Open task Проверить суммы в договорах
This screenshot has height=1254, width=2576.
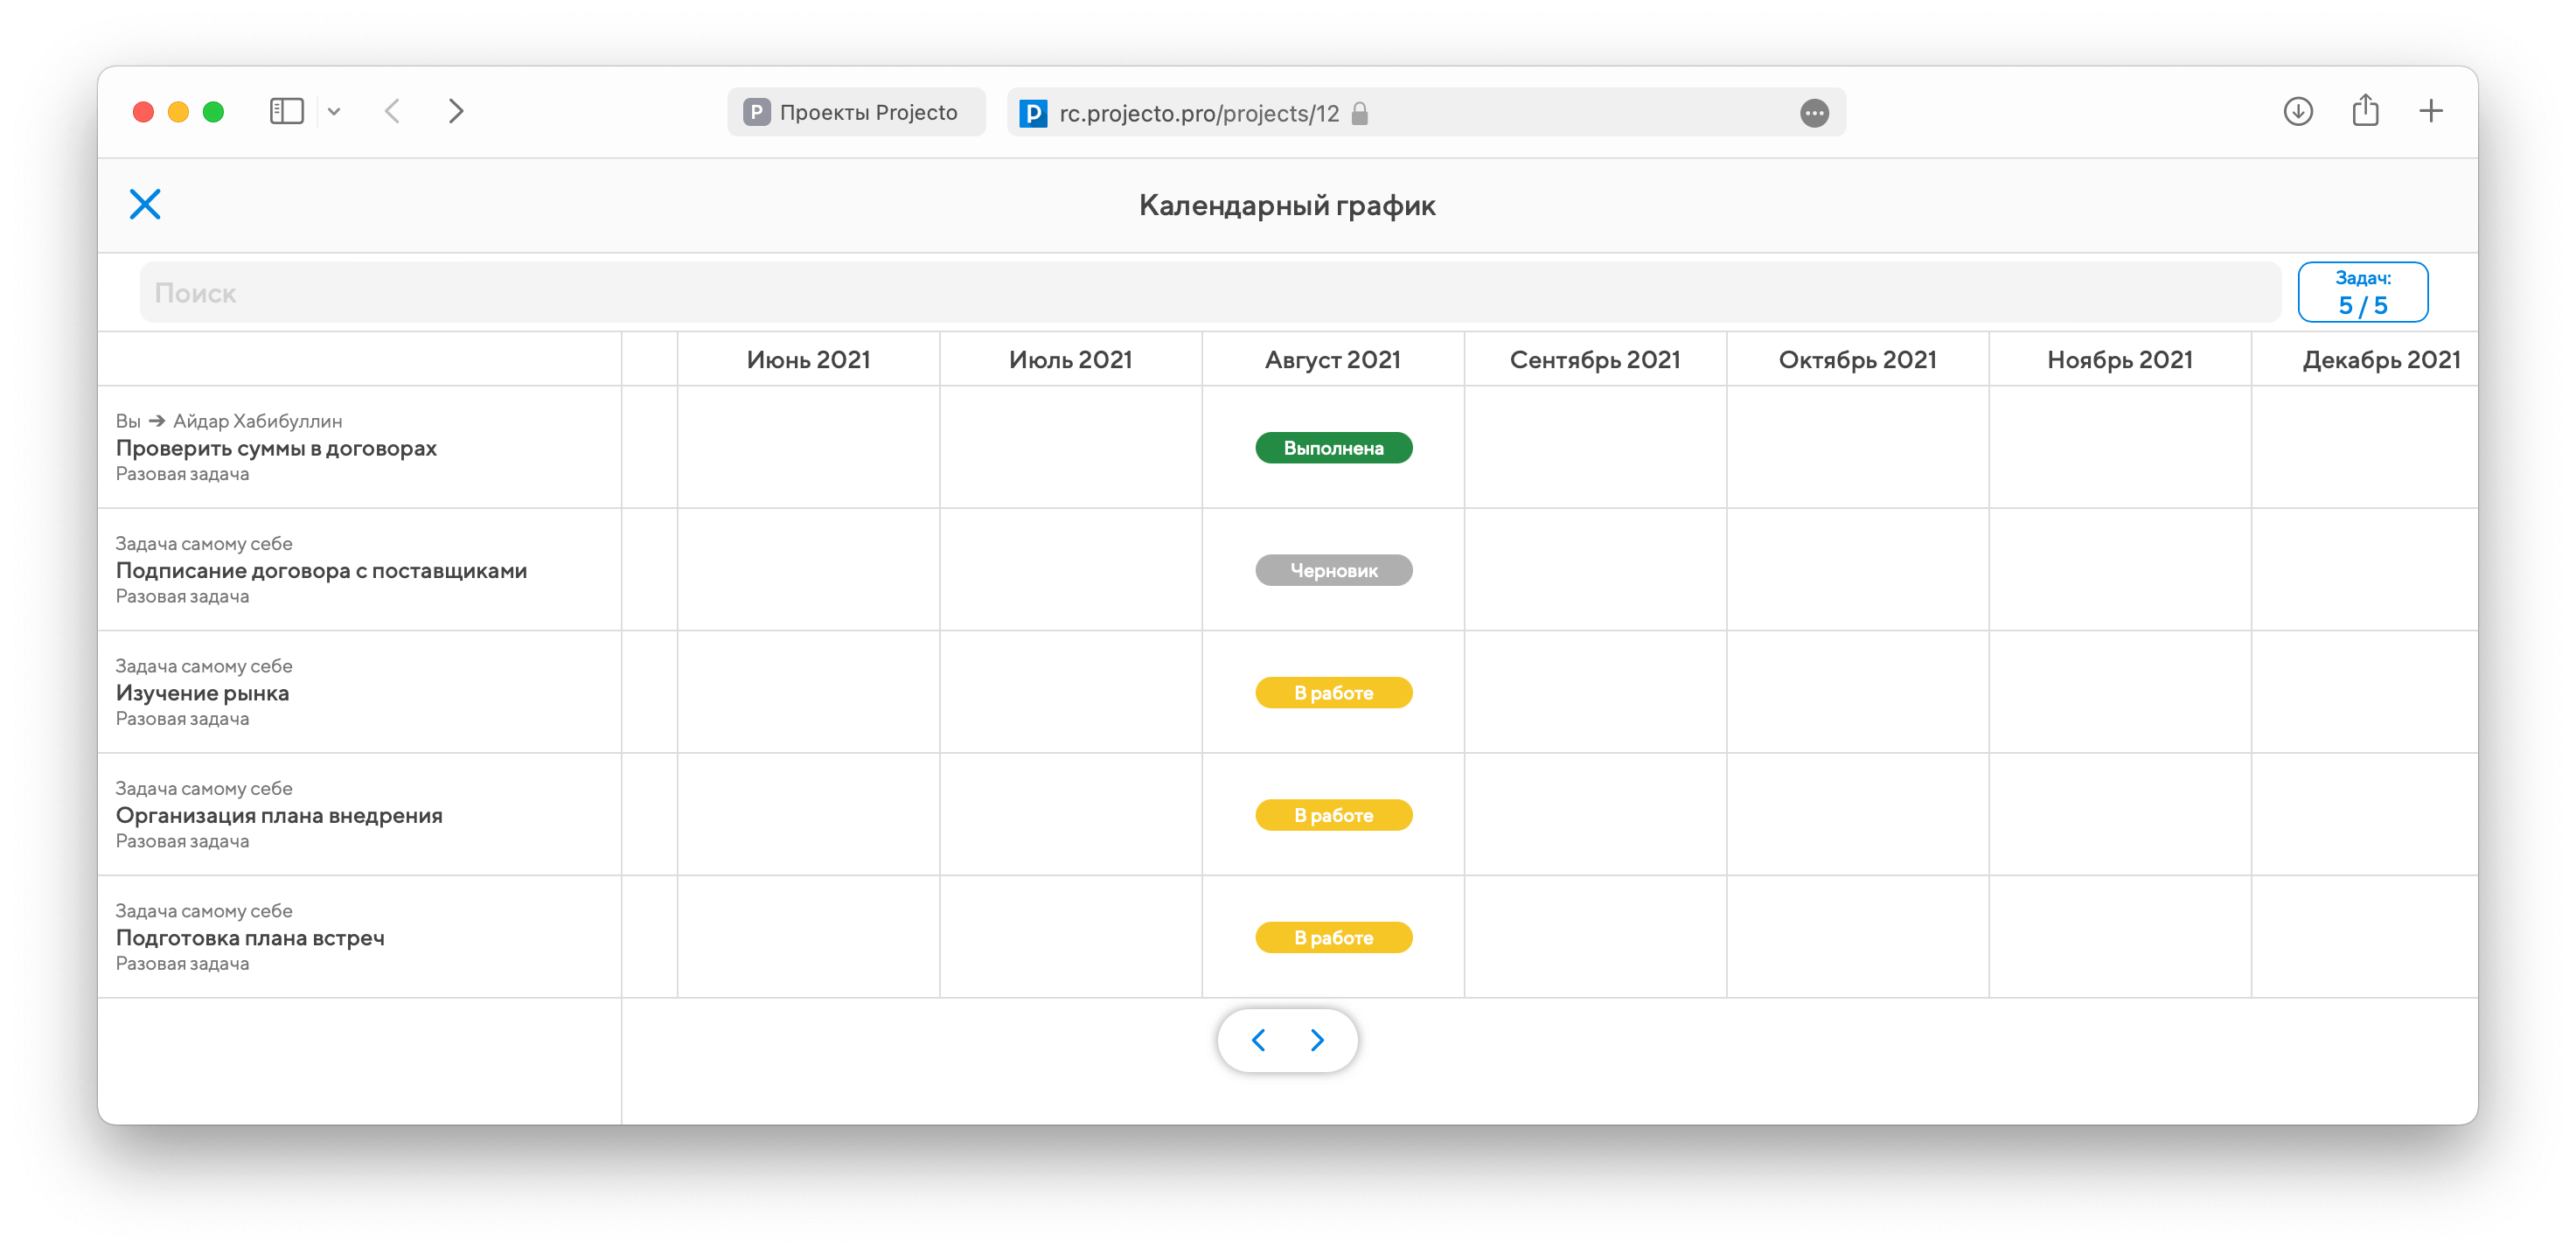(x=276, y=448)
